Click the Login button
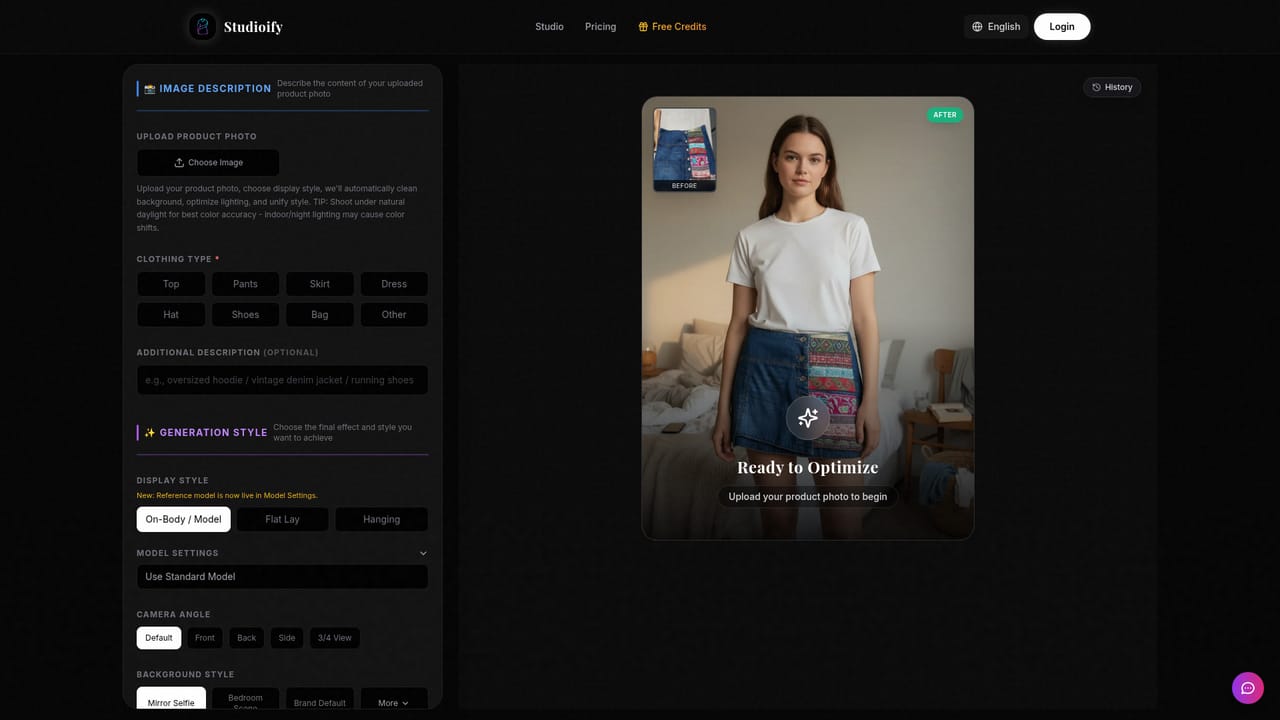 [x=1062, y=27]
